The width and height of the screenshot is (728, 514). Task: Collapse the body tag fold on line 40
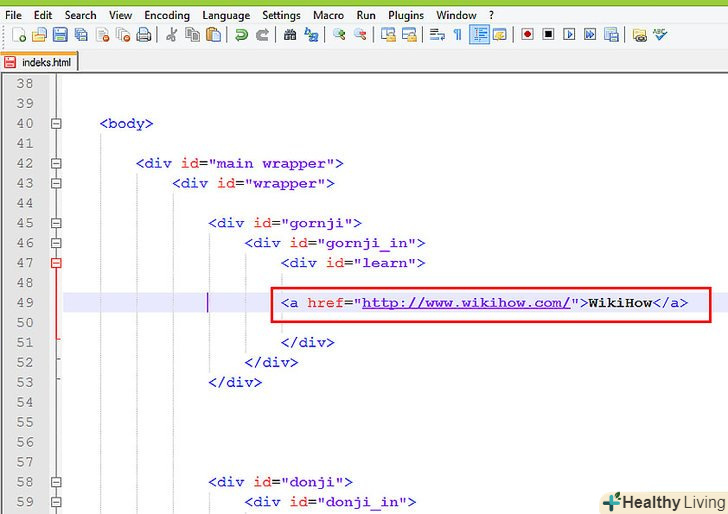[x=56, y=124]
